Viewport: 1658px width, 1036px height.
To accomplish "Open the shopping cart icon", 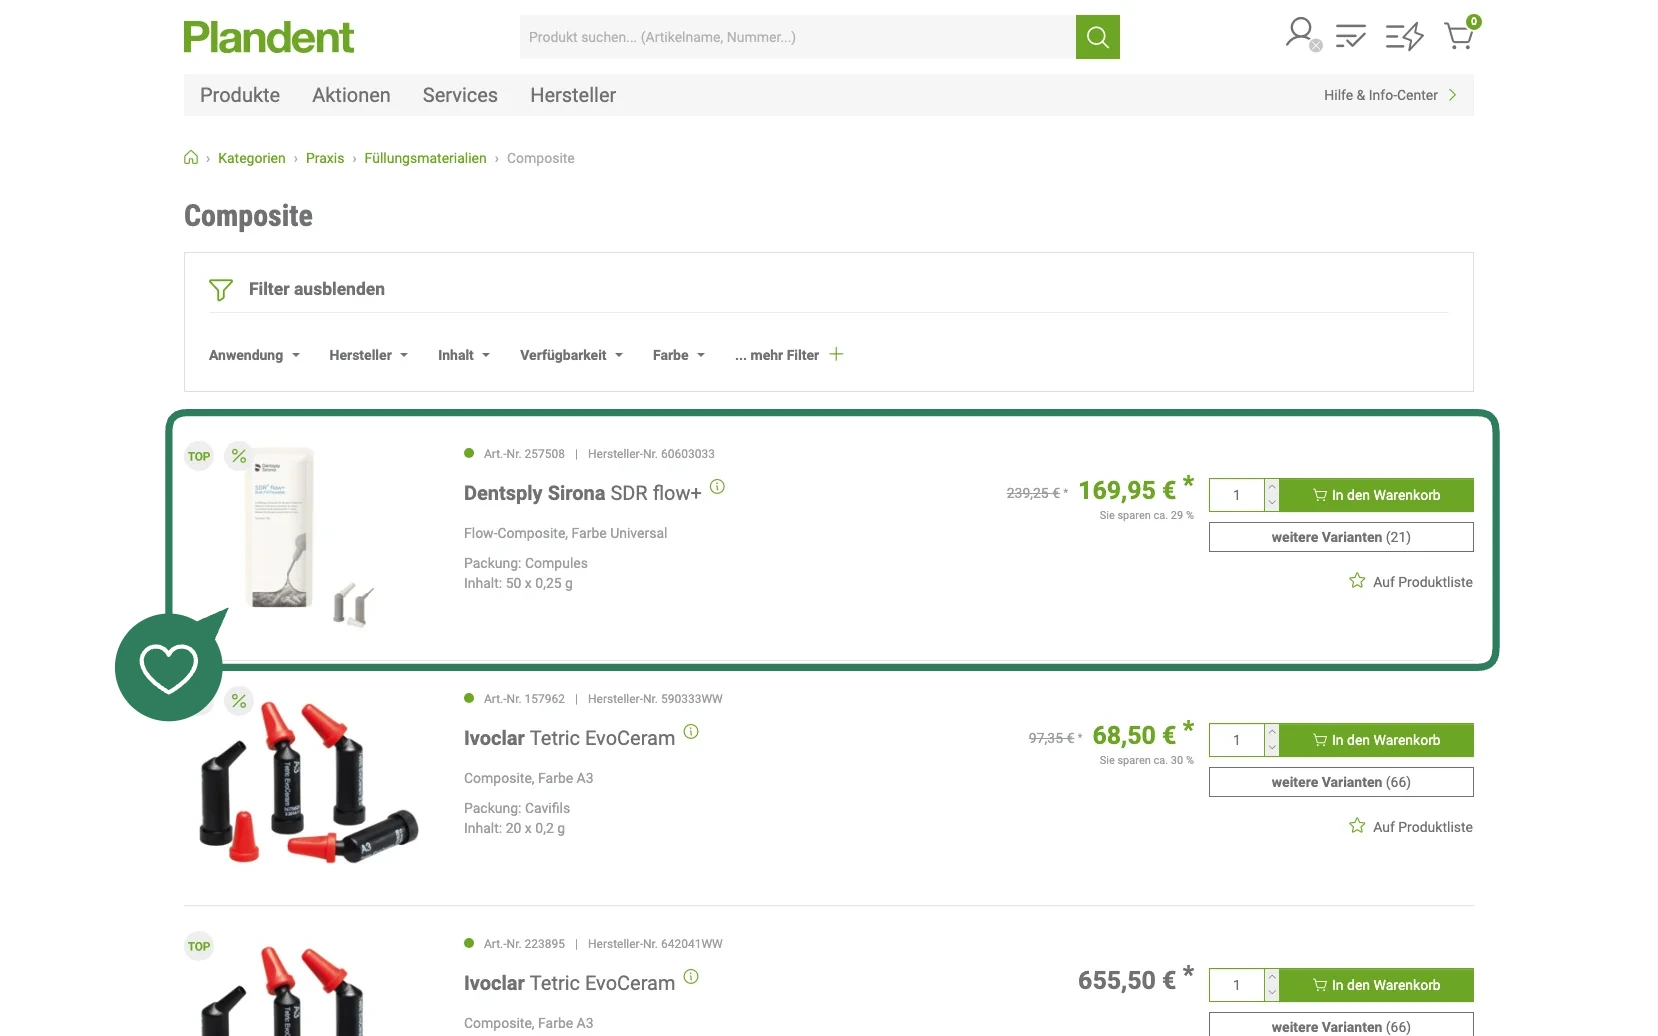I will pyautogui.click(x=1460, y=34).
